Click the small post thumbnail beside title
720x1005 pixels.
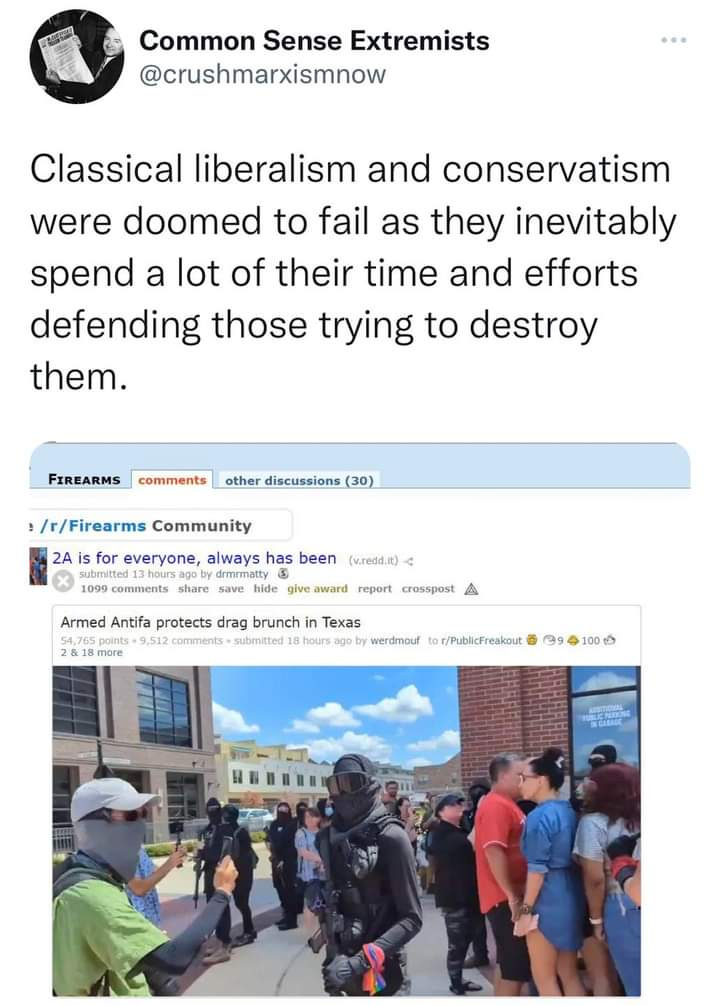[38, 566]
